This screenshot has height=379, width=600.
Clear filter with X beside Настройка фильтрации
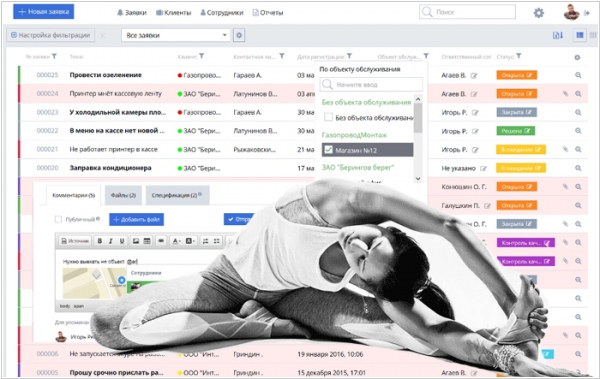(103, 35)
